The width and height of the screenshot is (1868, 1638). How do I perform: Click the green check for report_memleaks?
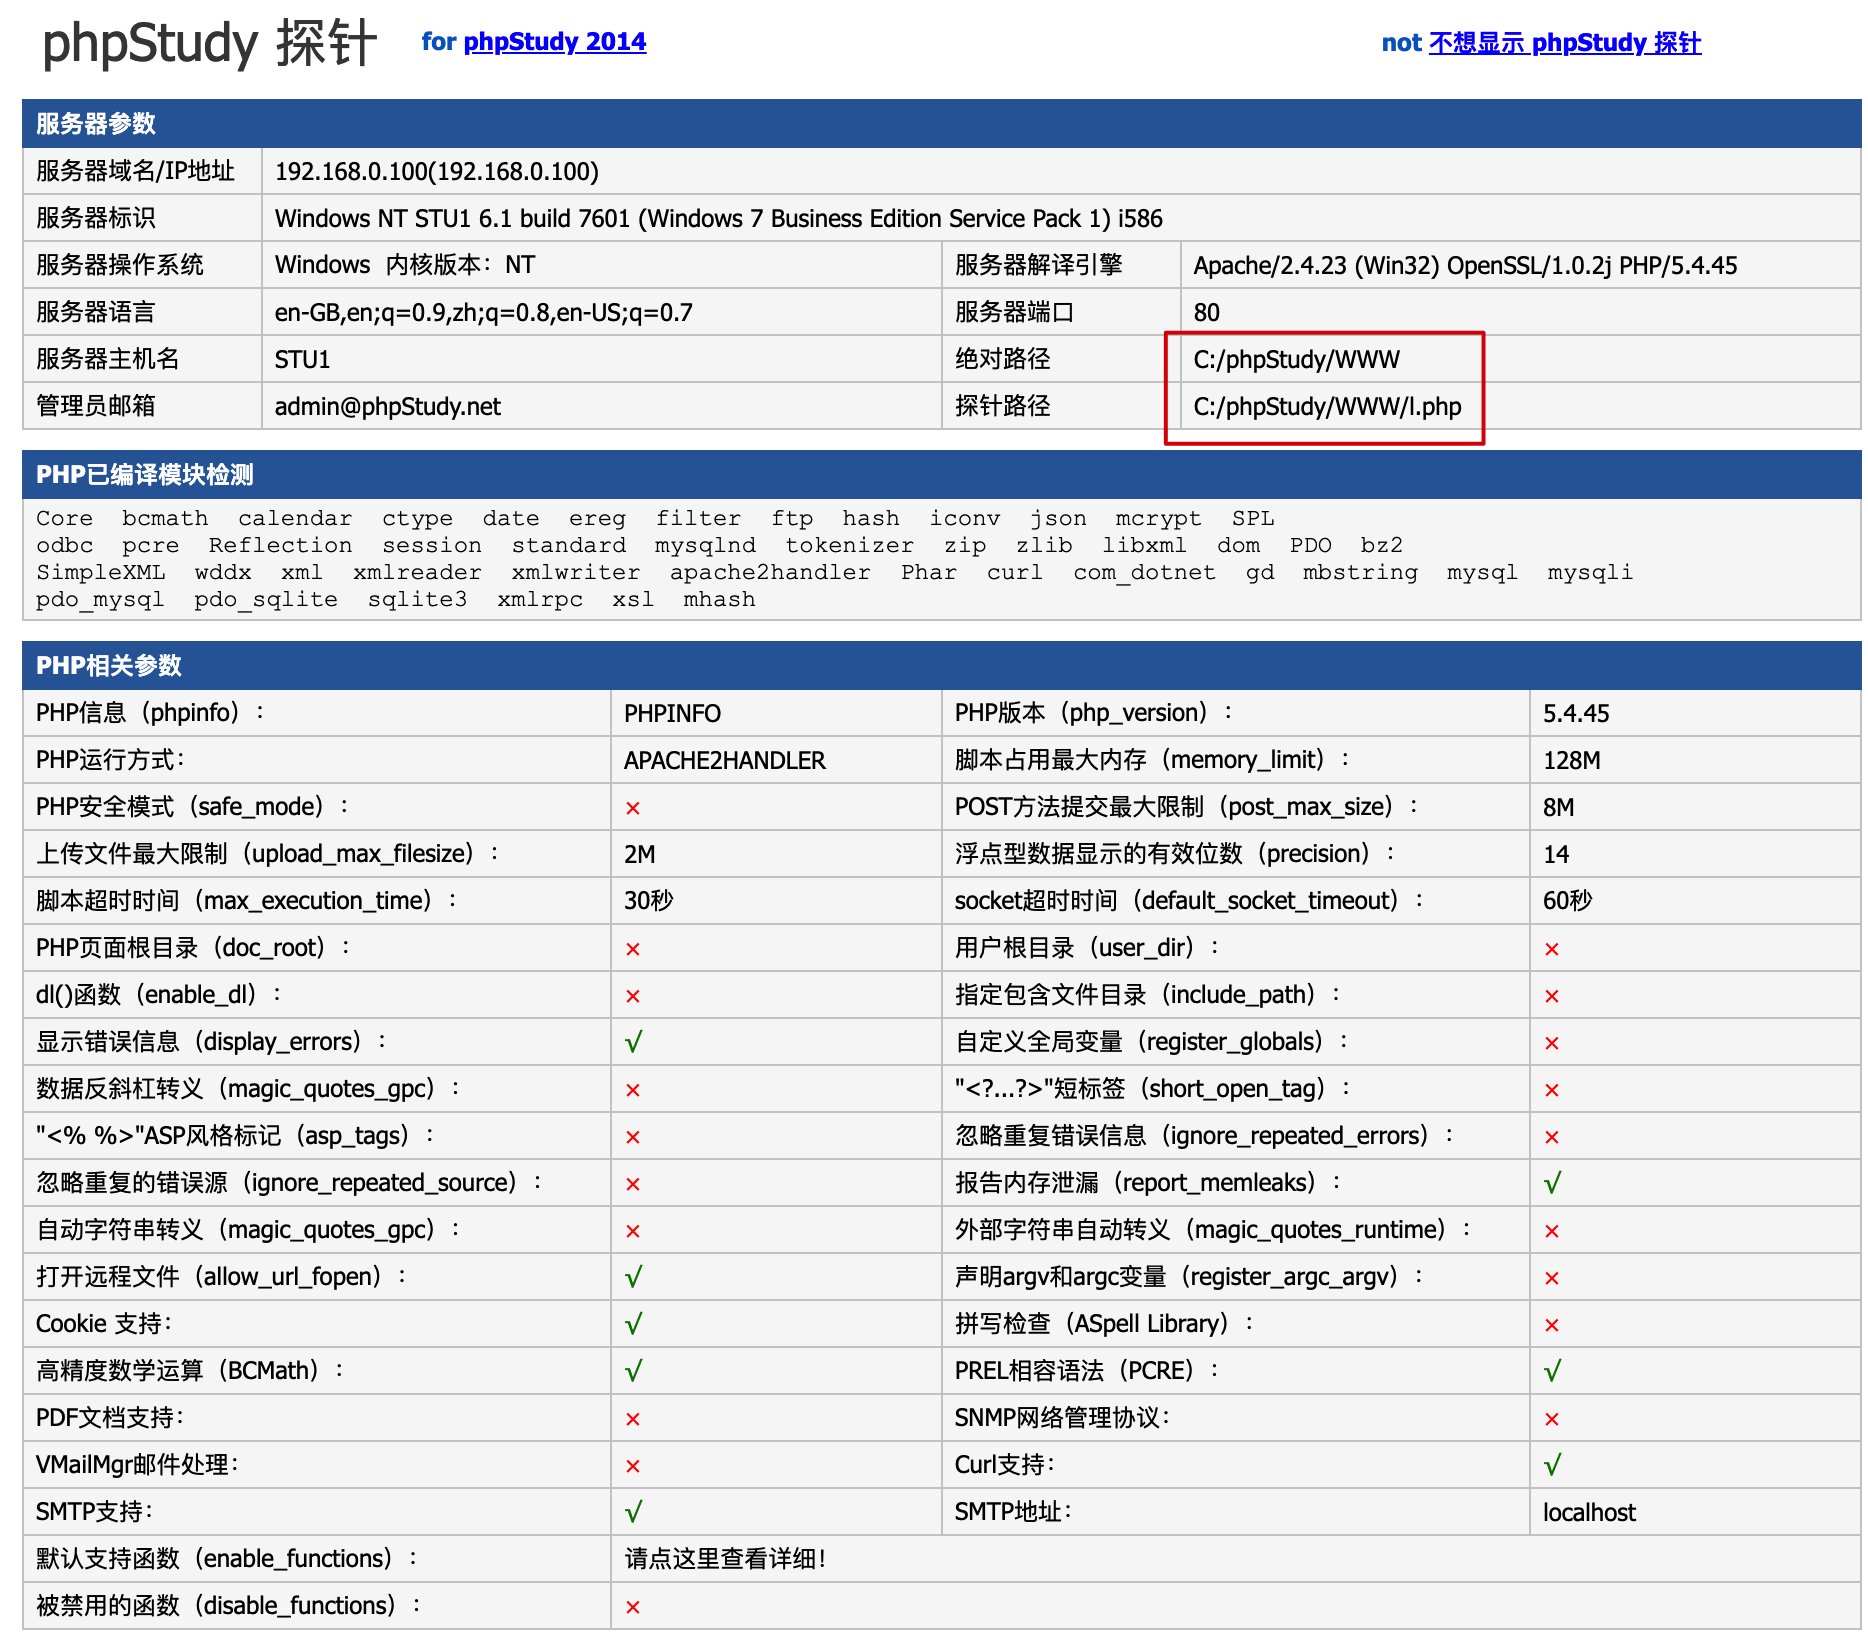point(1552,1183)
